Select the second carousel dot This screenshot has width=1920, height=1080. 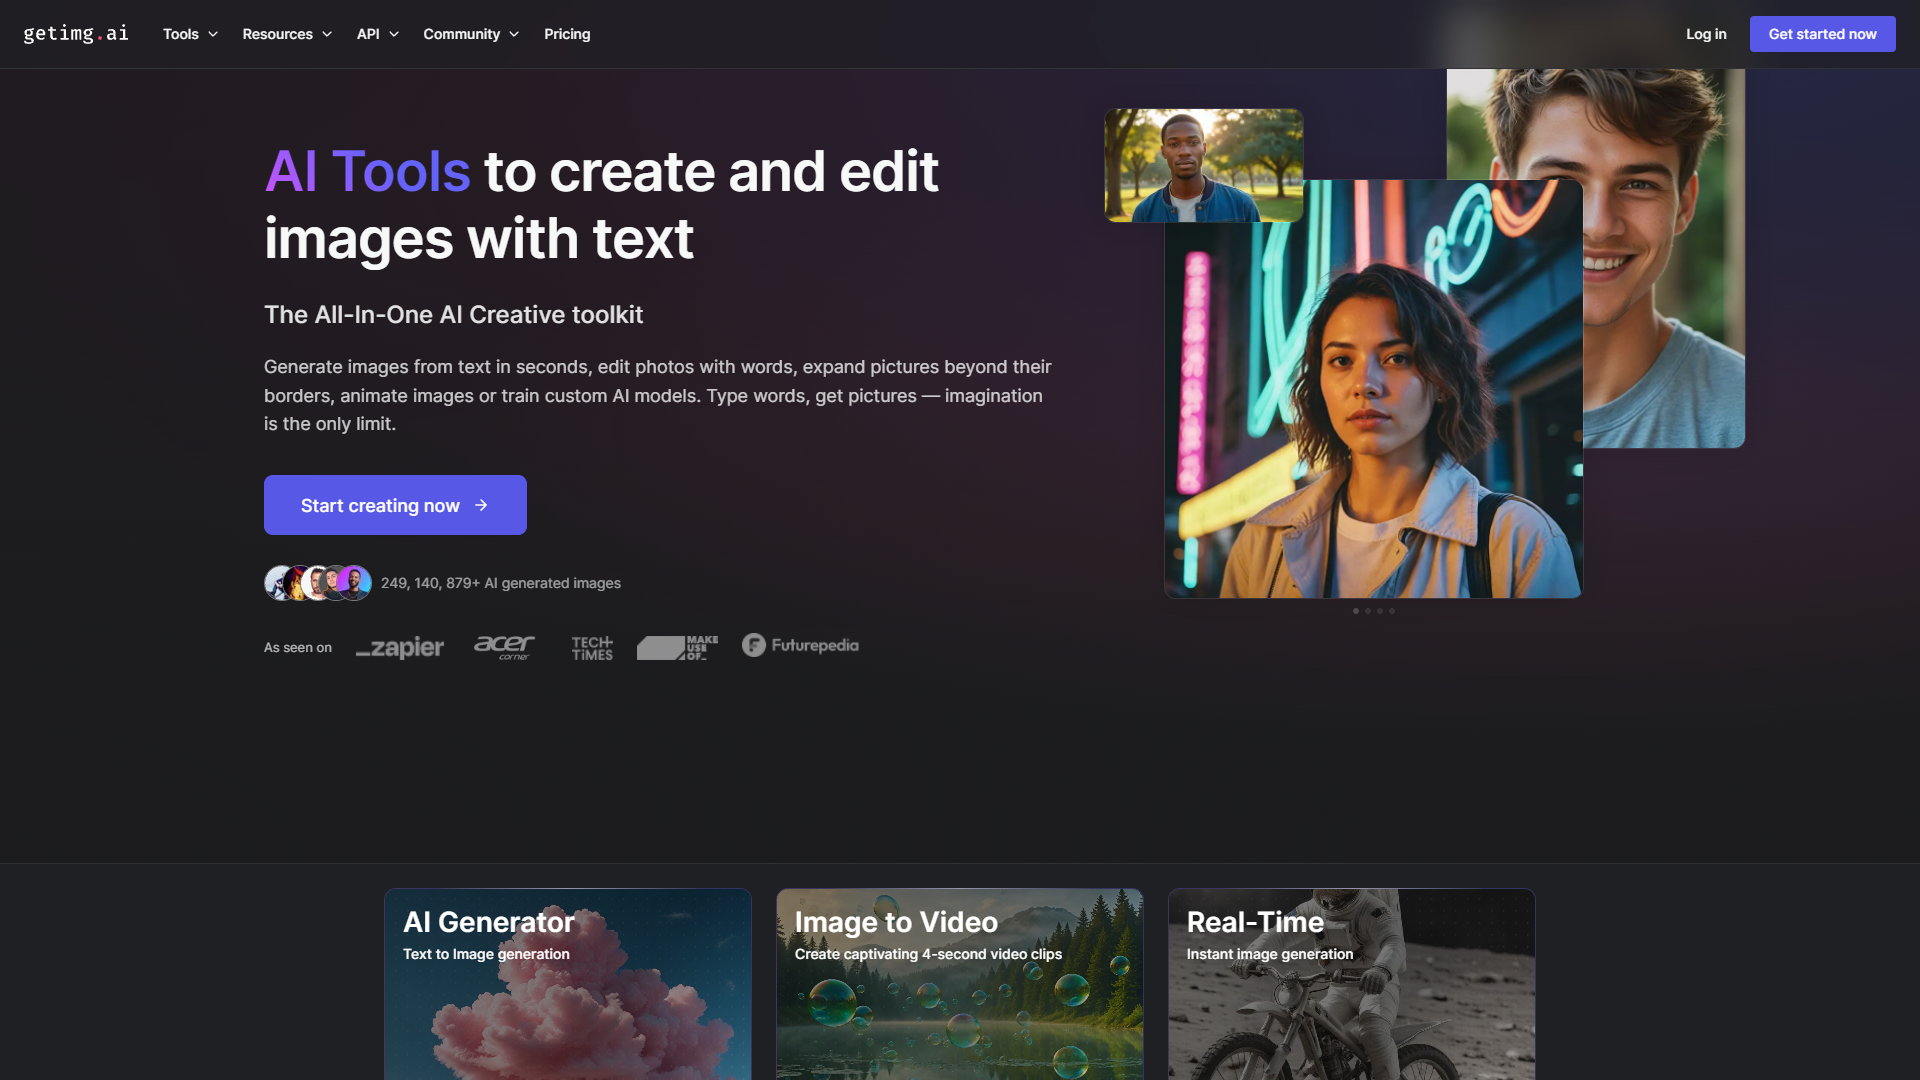[x=1368, y=610]
